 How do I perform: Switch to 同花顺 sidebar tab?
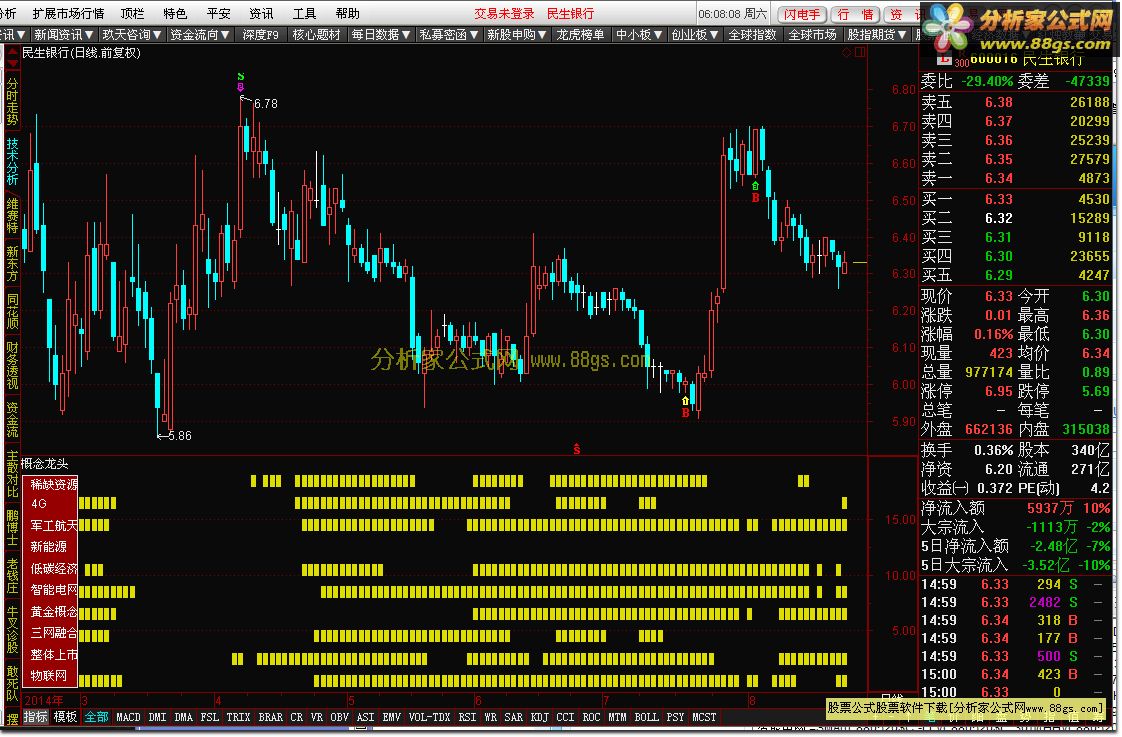[12, 311]
